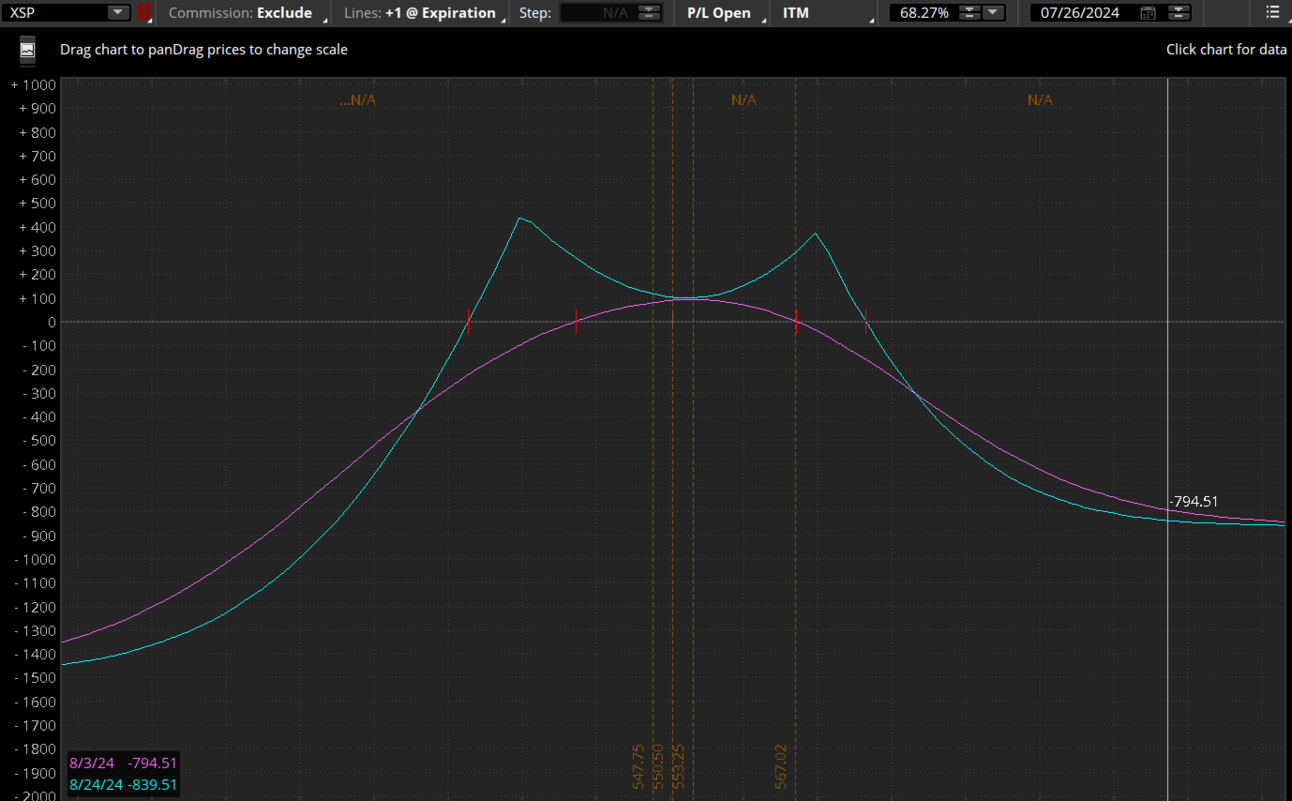Click the 07/26/2024 date field
The height and width of the screenshot is (801, 1292).
pos(1084,13)
